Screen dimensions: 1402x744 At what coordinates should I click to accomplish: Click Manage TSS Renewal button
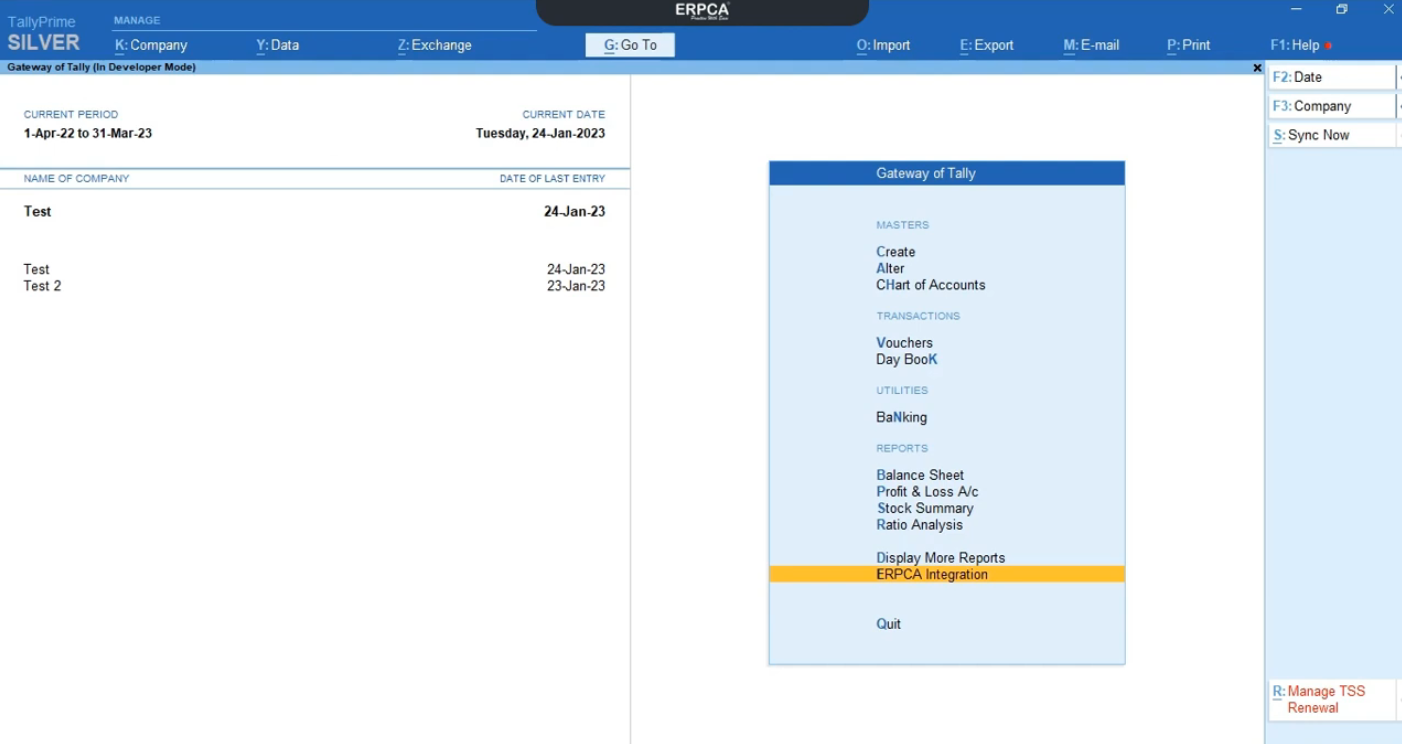(1332, 699)
